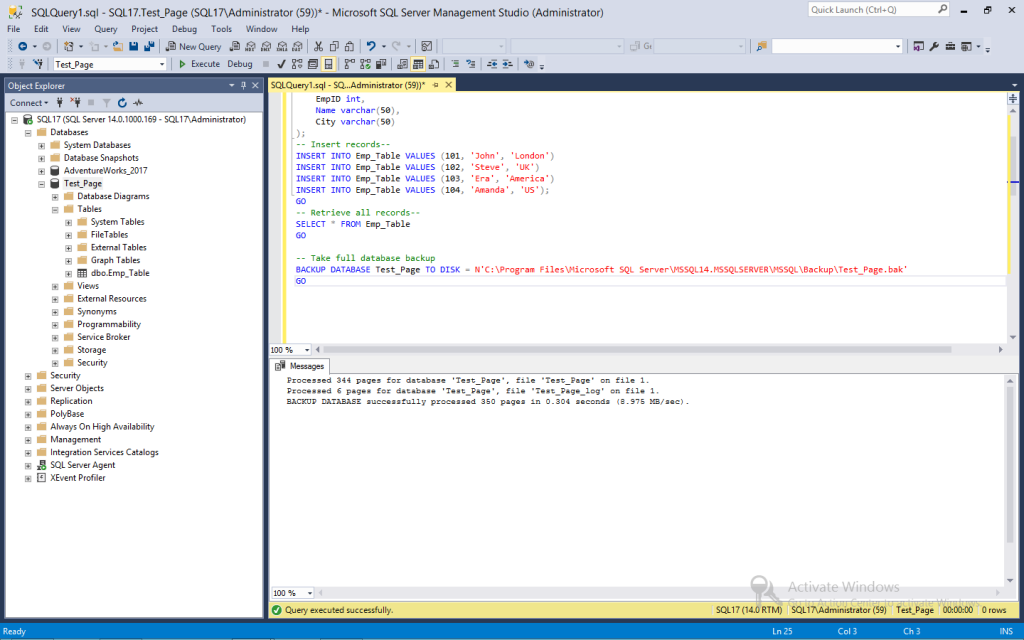Screen dimensions: 1024x640
Task: Open the Connect dropdown in Object Explorer
Action: 30,103
